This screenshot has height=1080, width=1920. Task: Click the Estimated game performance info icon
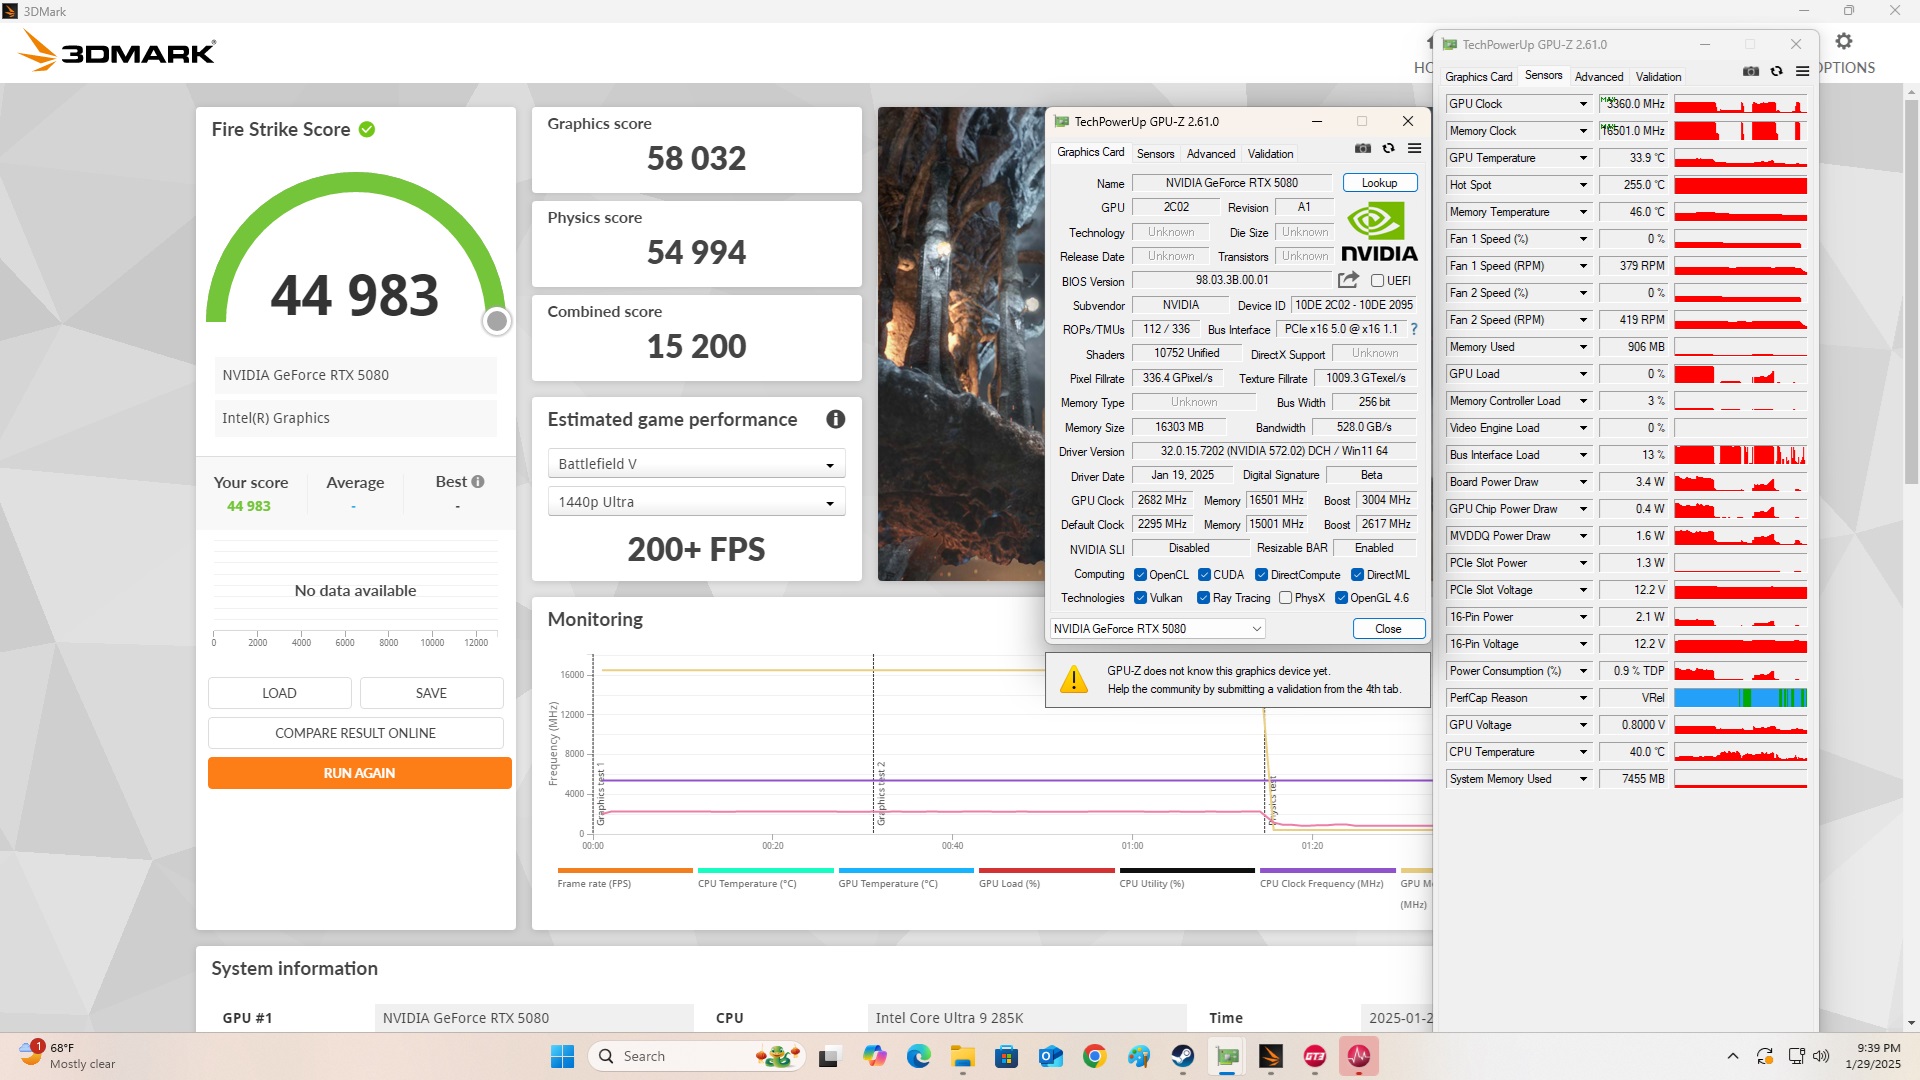[x=835, y=420]
